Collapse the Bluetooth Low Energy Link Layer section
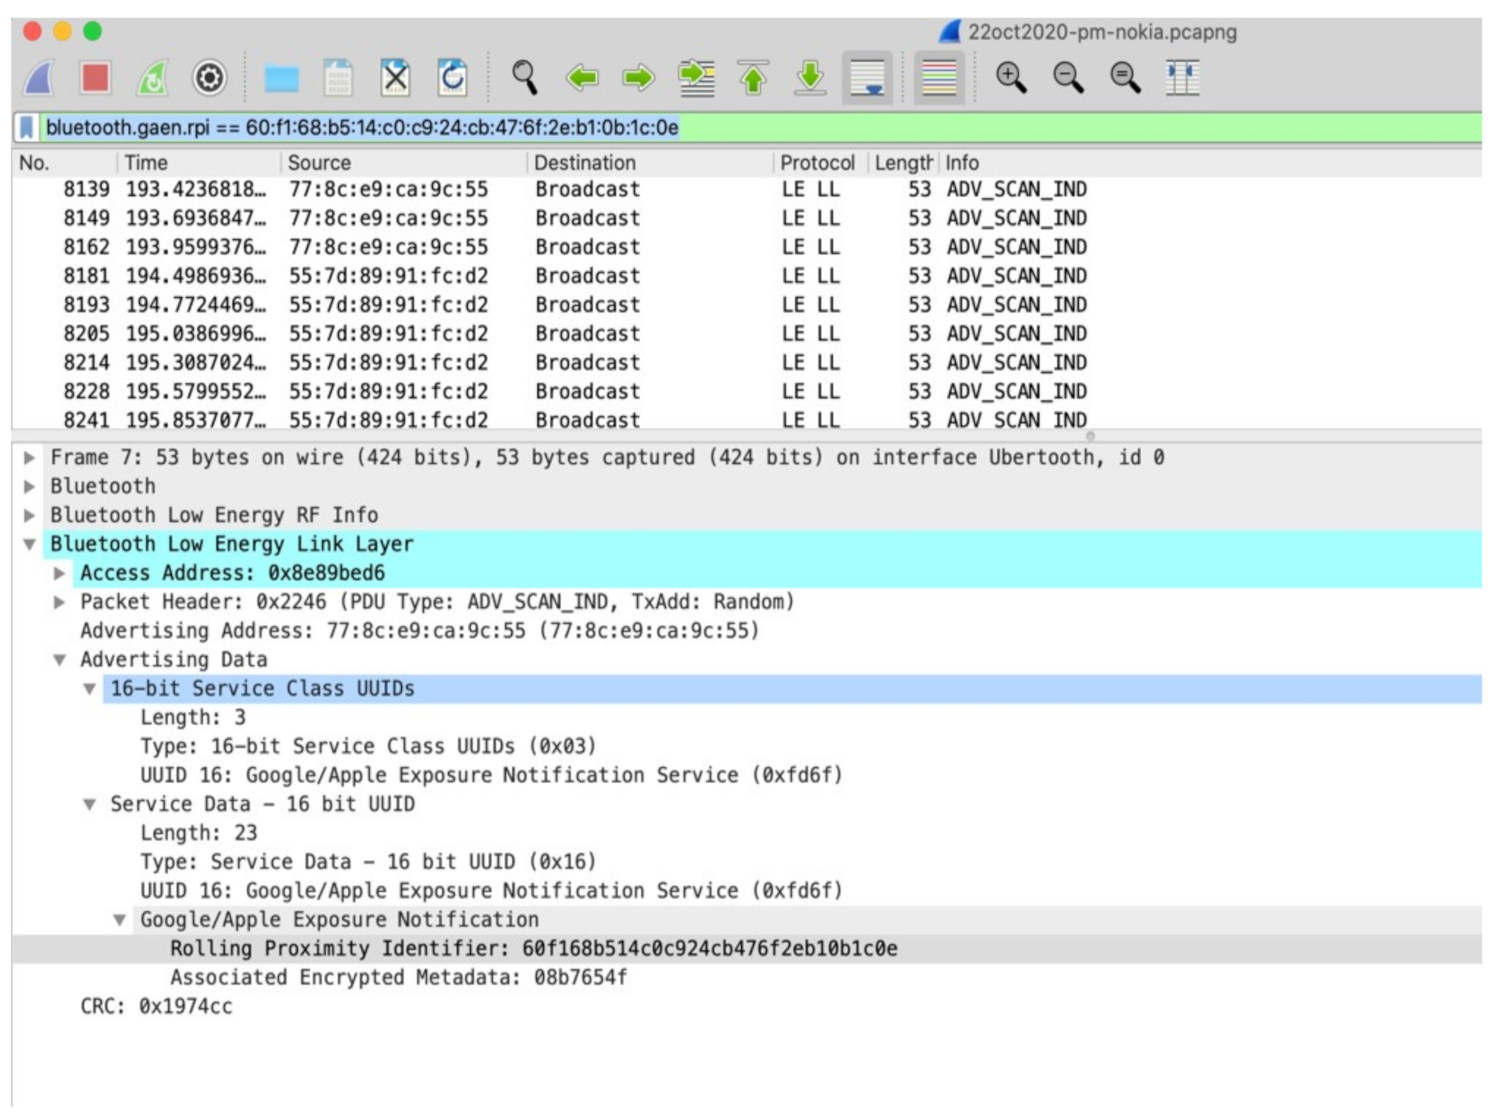The height and width of the screenshot is (1118, 1501). (30, 544)
